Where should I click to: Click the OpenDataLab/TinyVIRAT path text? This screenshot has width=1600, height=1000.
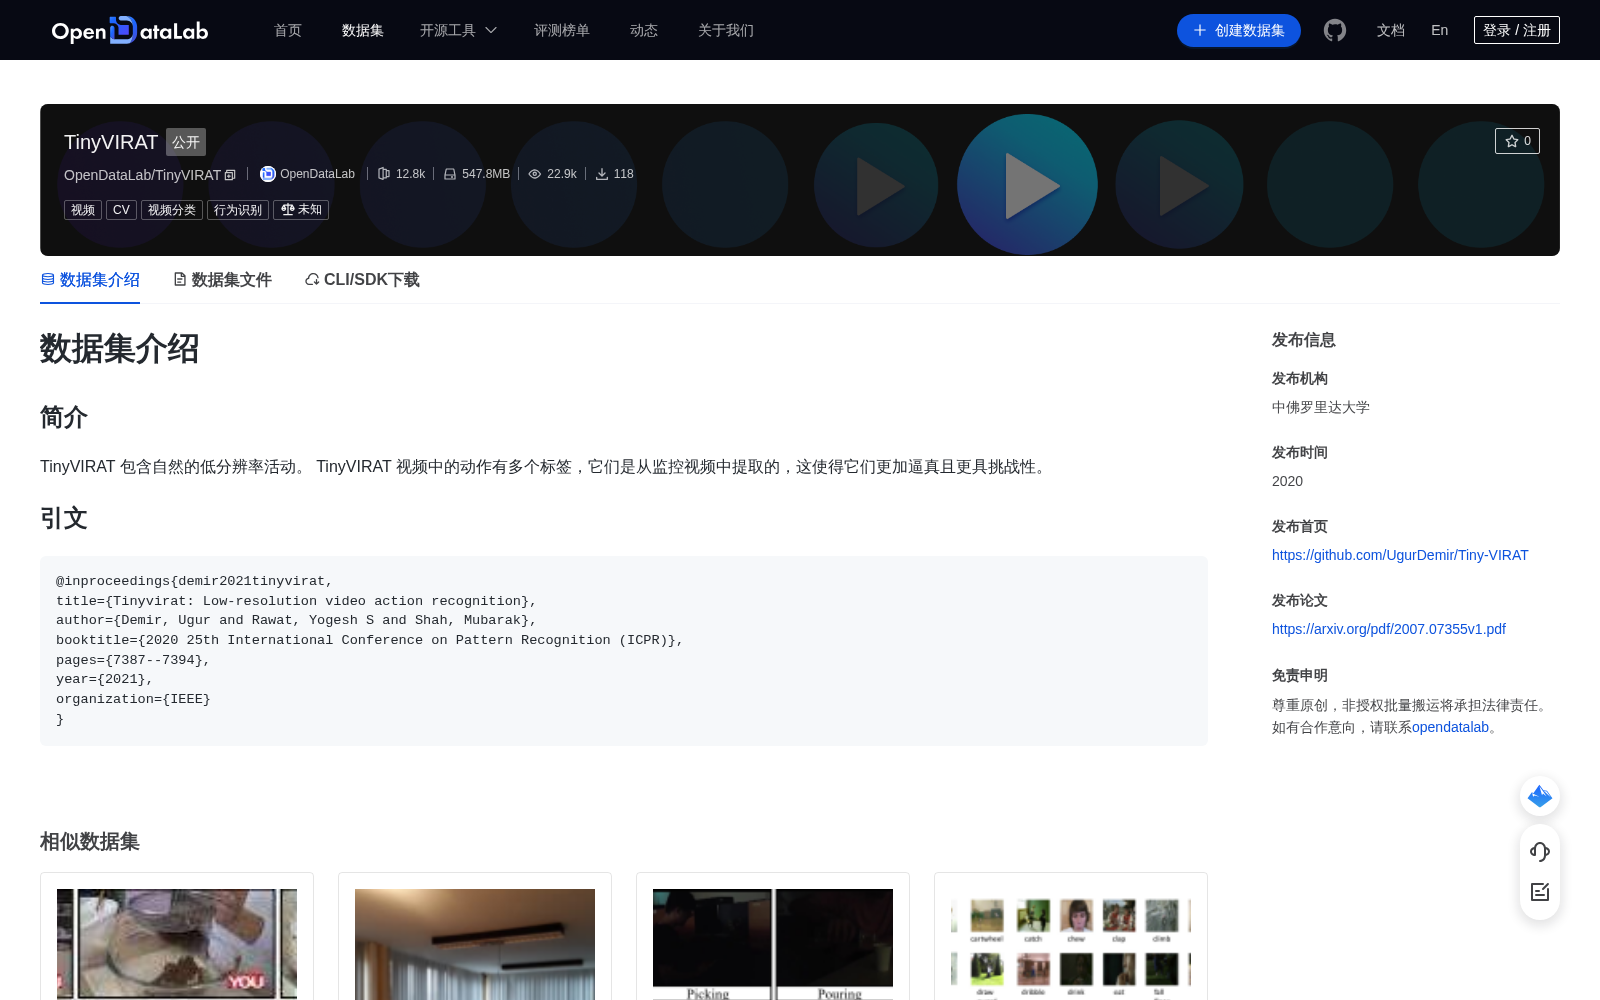tap(142, 175)
